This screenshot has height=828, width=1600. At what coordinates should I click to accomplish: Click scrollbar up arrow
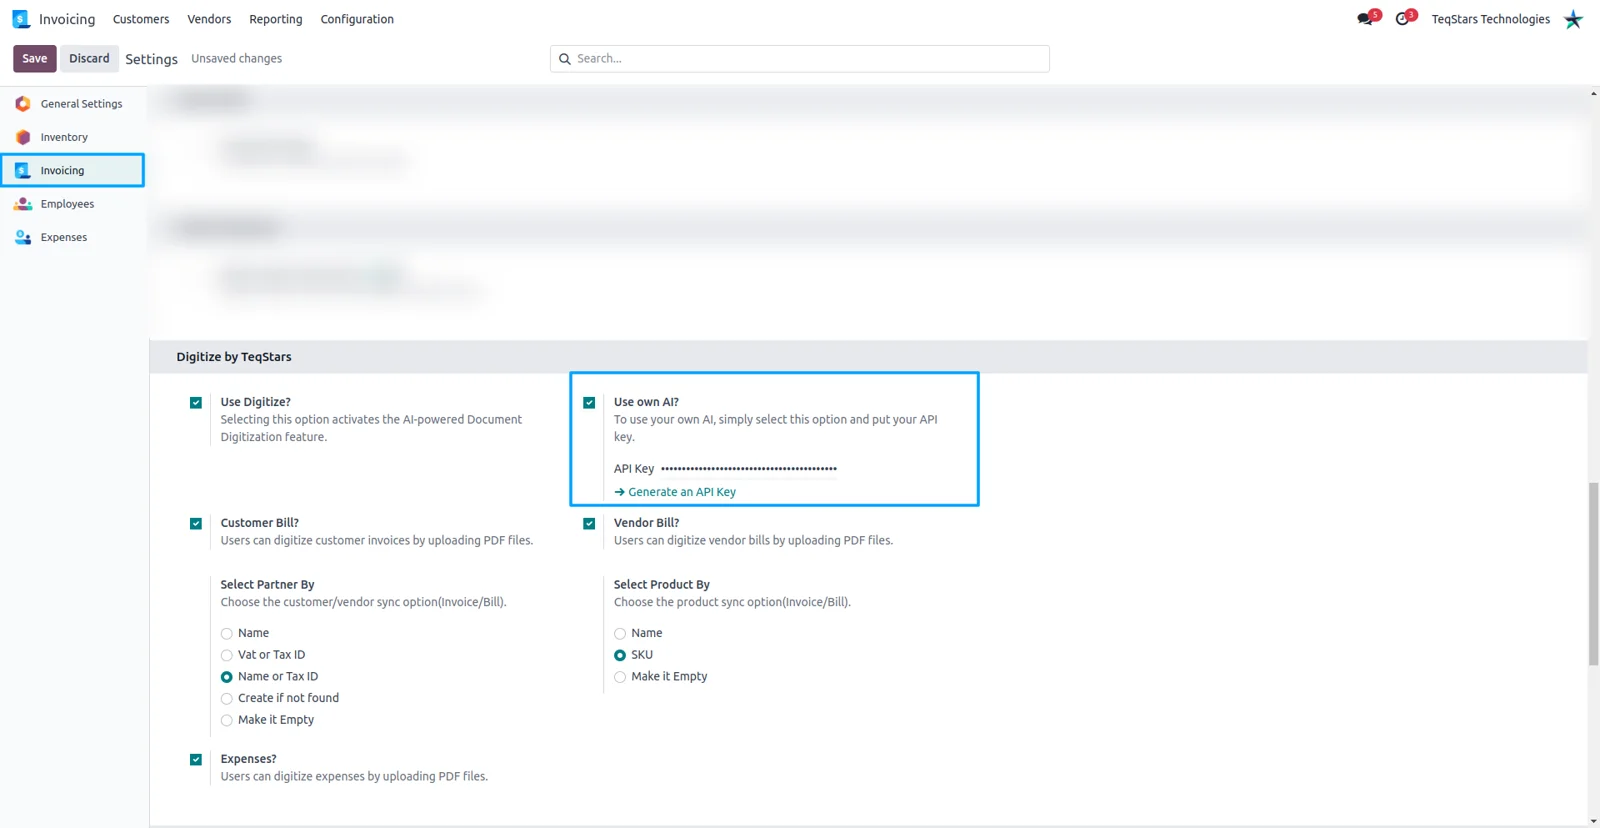click(x=1593, y=93)
